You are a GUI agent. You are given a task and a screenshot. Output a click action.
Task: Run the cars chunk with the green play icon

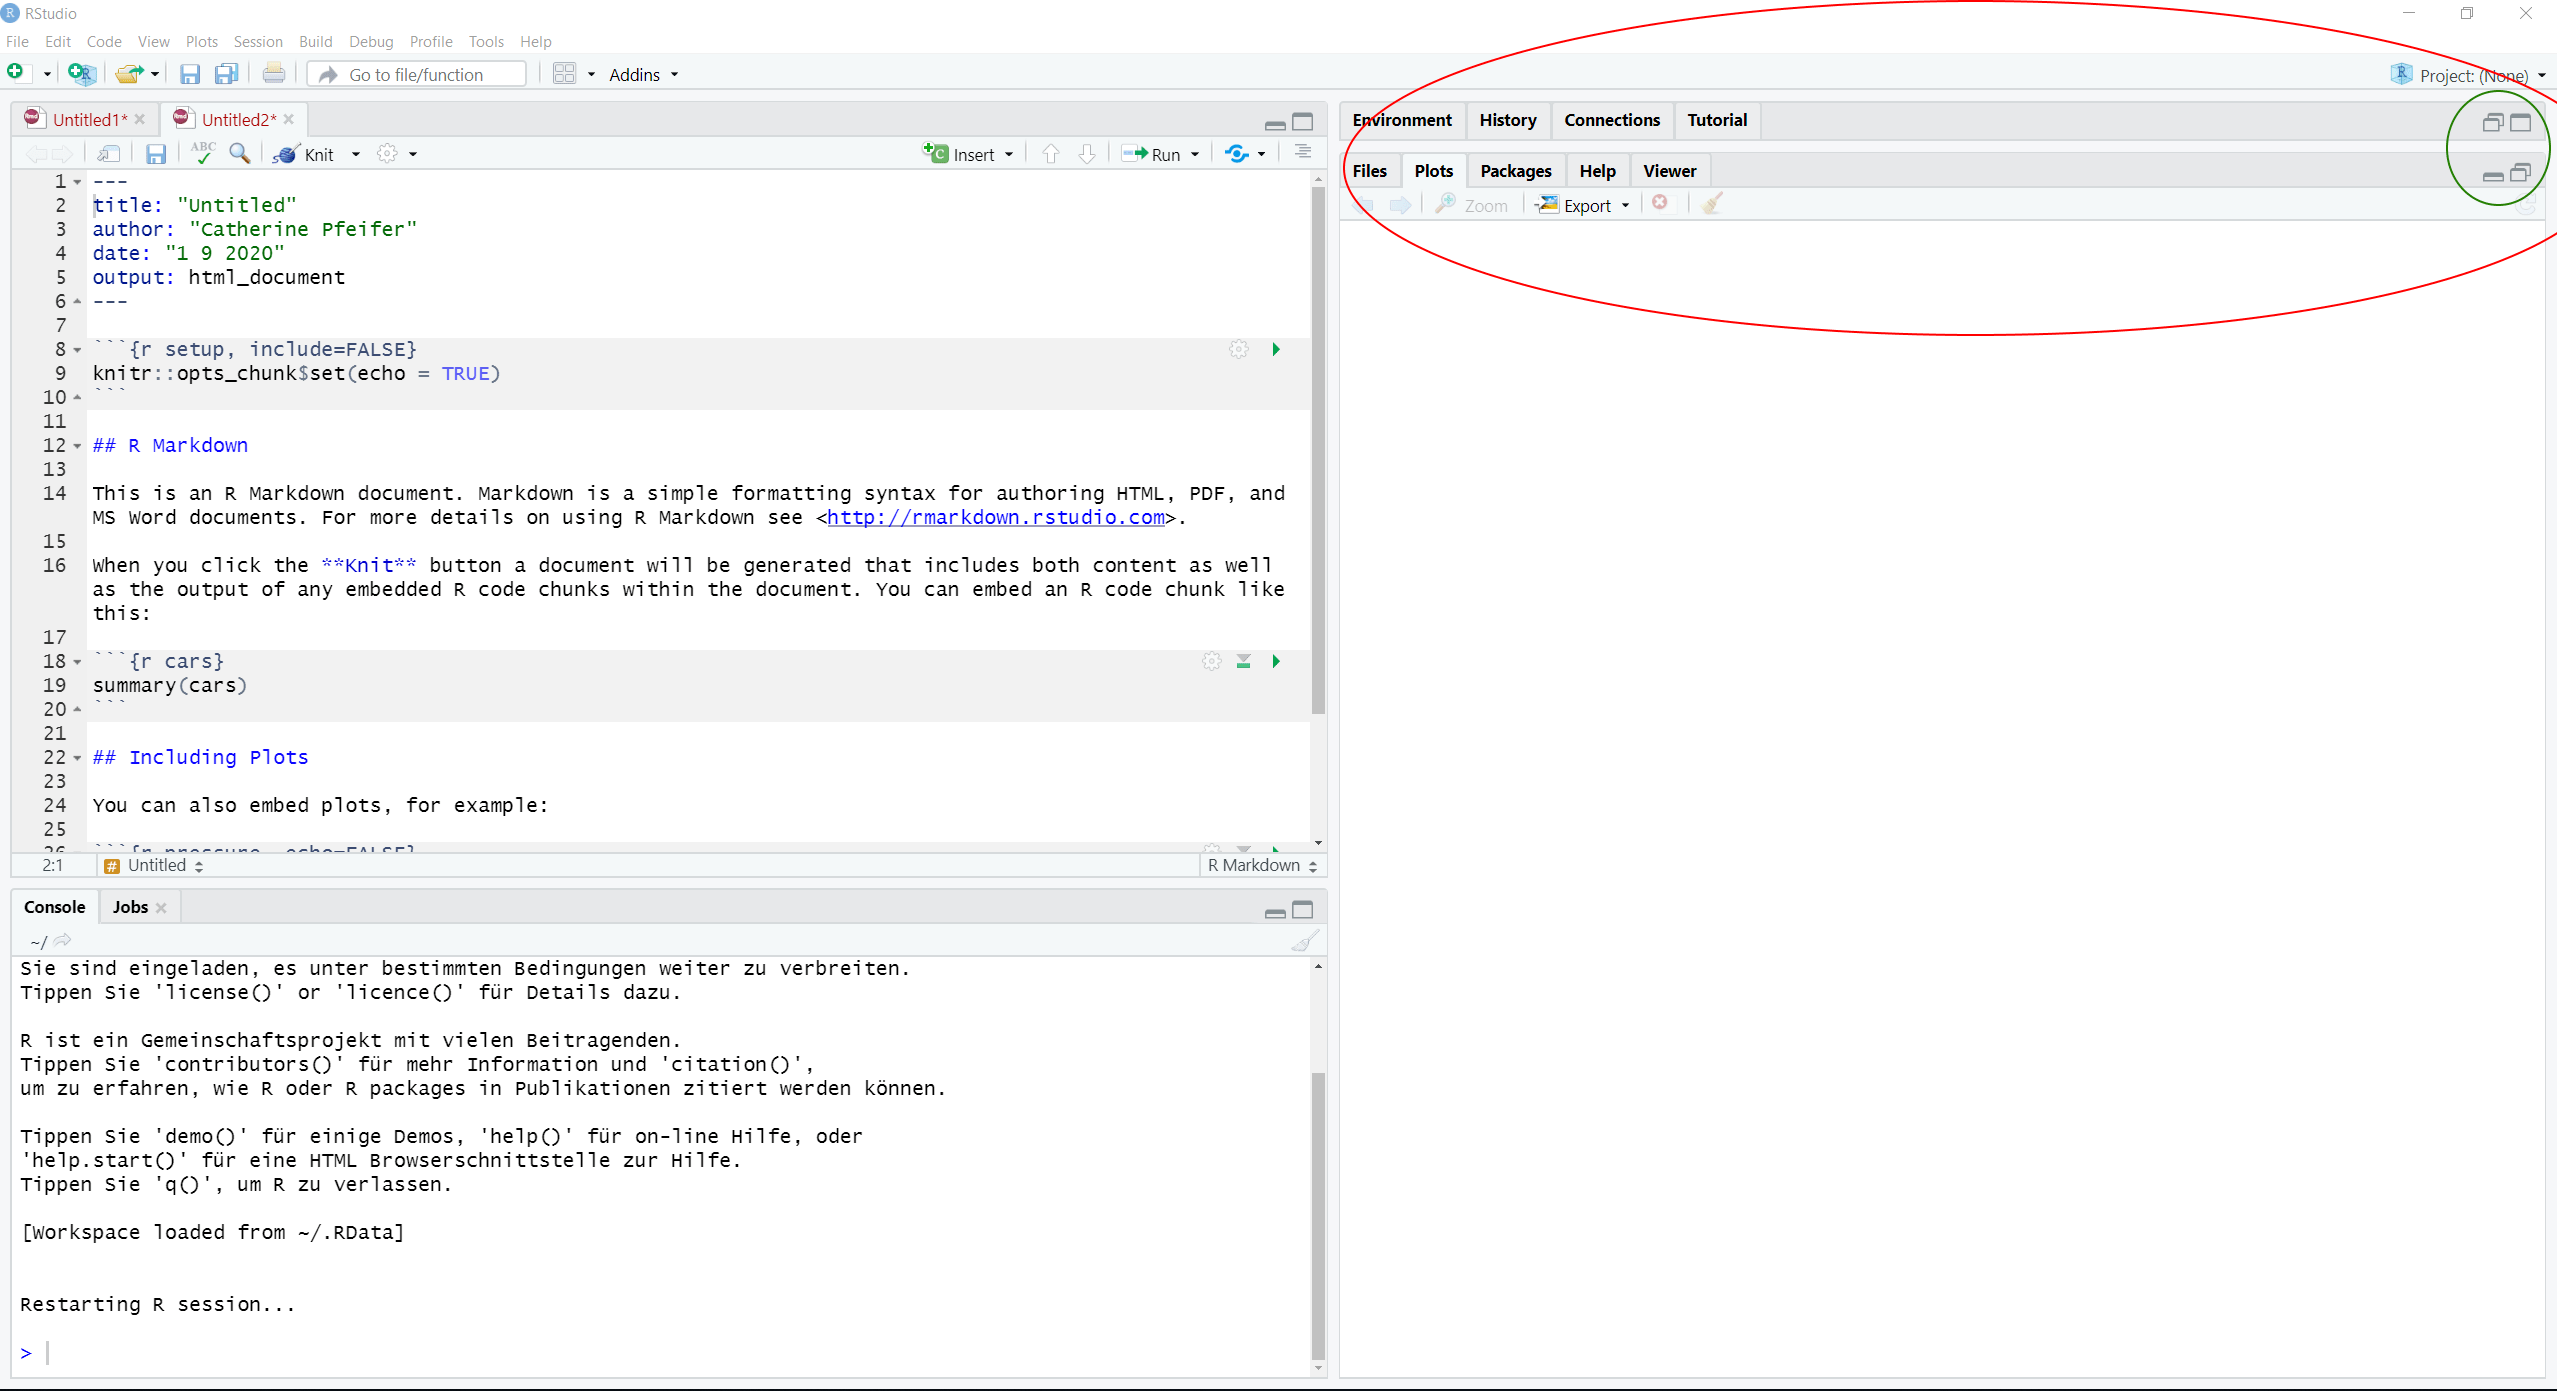[x=1275, y=661]
